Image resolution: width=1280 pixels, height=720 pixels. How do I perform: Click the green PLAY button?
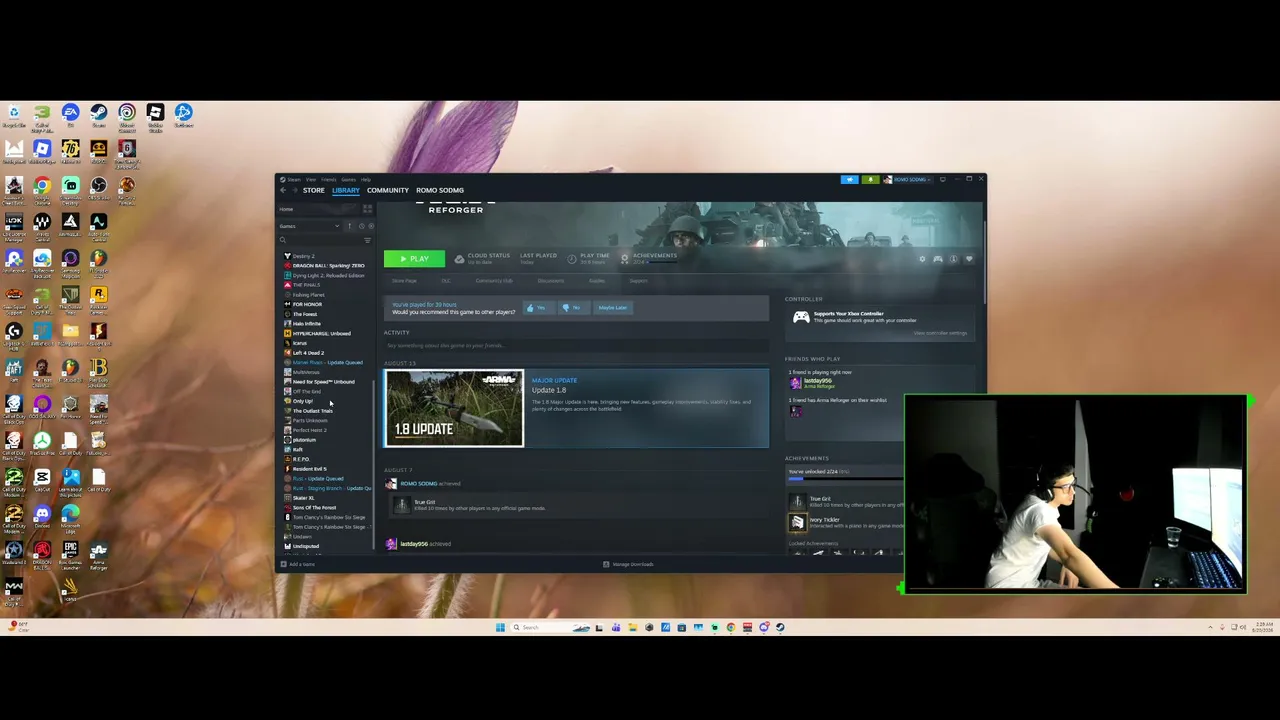click(414, 259)
